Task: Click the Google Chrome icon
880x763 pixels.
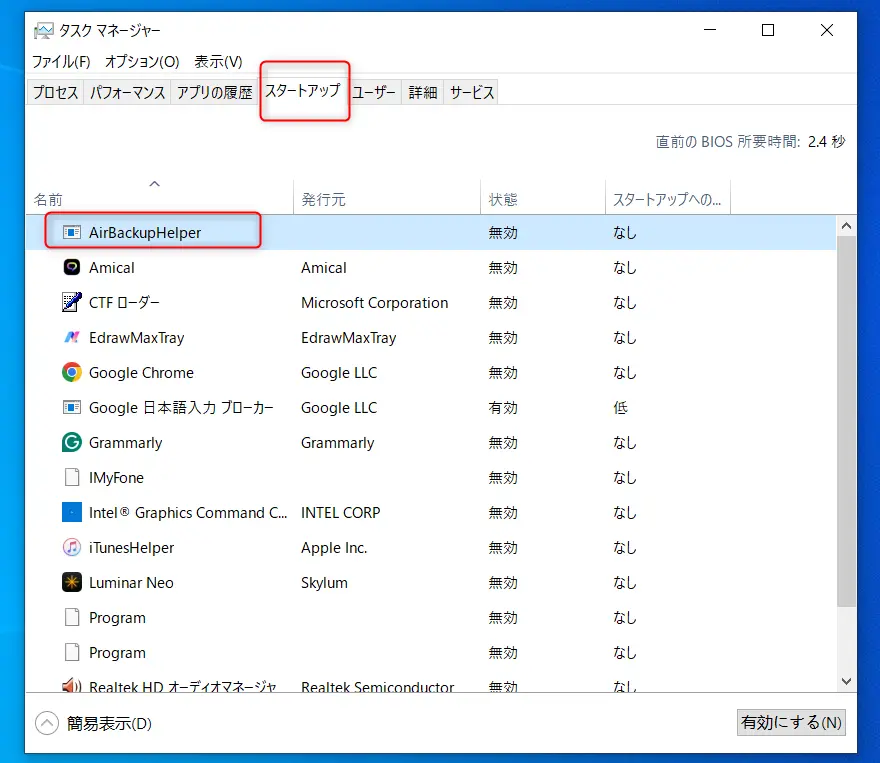Action: [x=72, y=372]
